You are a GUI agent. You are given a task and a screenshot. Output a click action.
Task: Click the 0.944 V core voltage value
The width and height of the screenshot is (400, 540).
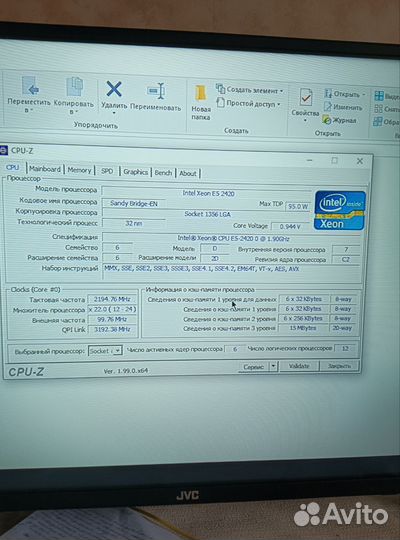click(290, 227)
